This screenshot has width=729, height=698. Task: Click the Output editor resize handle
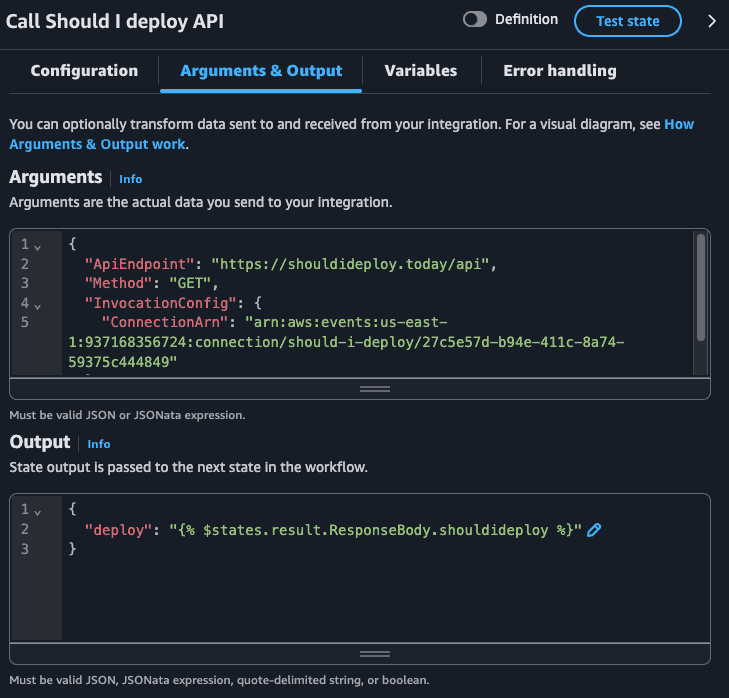click(375, 654)
